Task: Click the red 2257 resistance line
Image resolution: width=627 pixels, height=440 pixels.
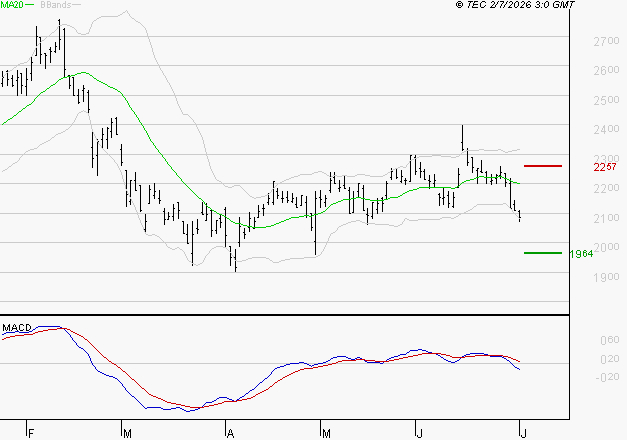Action: (x=543, y=166)
